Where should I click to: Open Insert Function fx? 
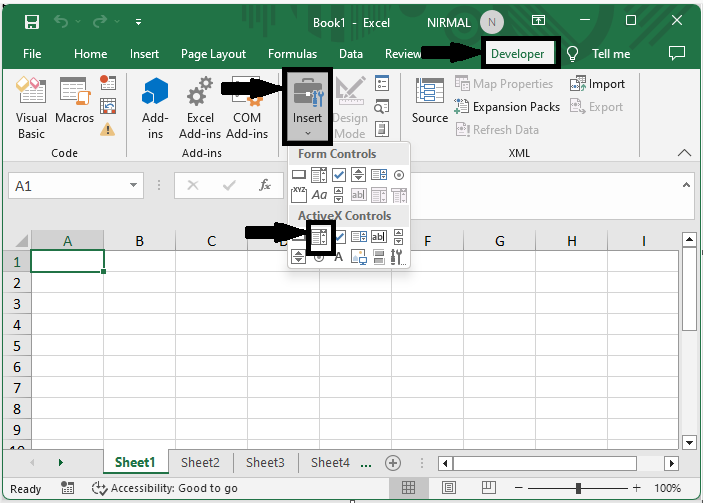265,185
